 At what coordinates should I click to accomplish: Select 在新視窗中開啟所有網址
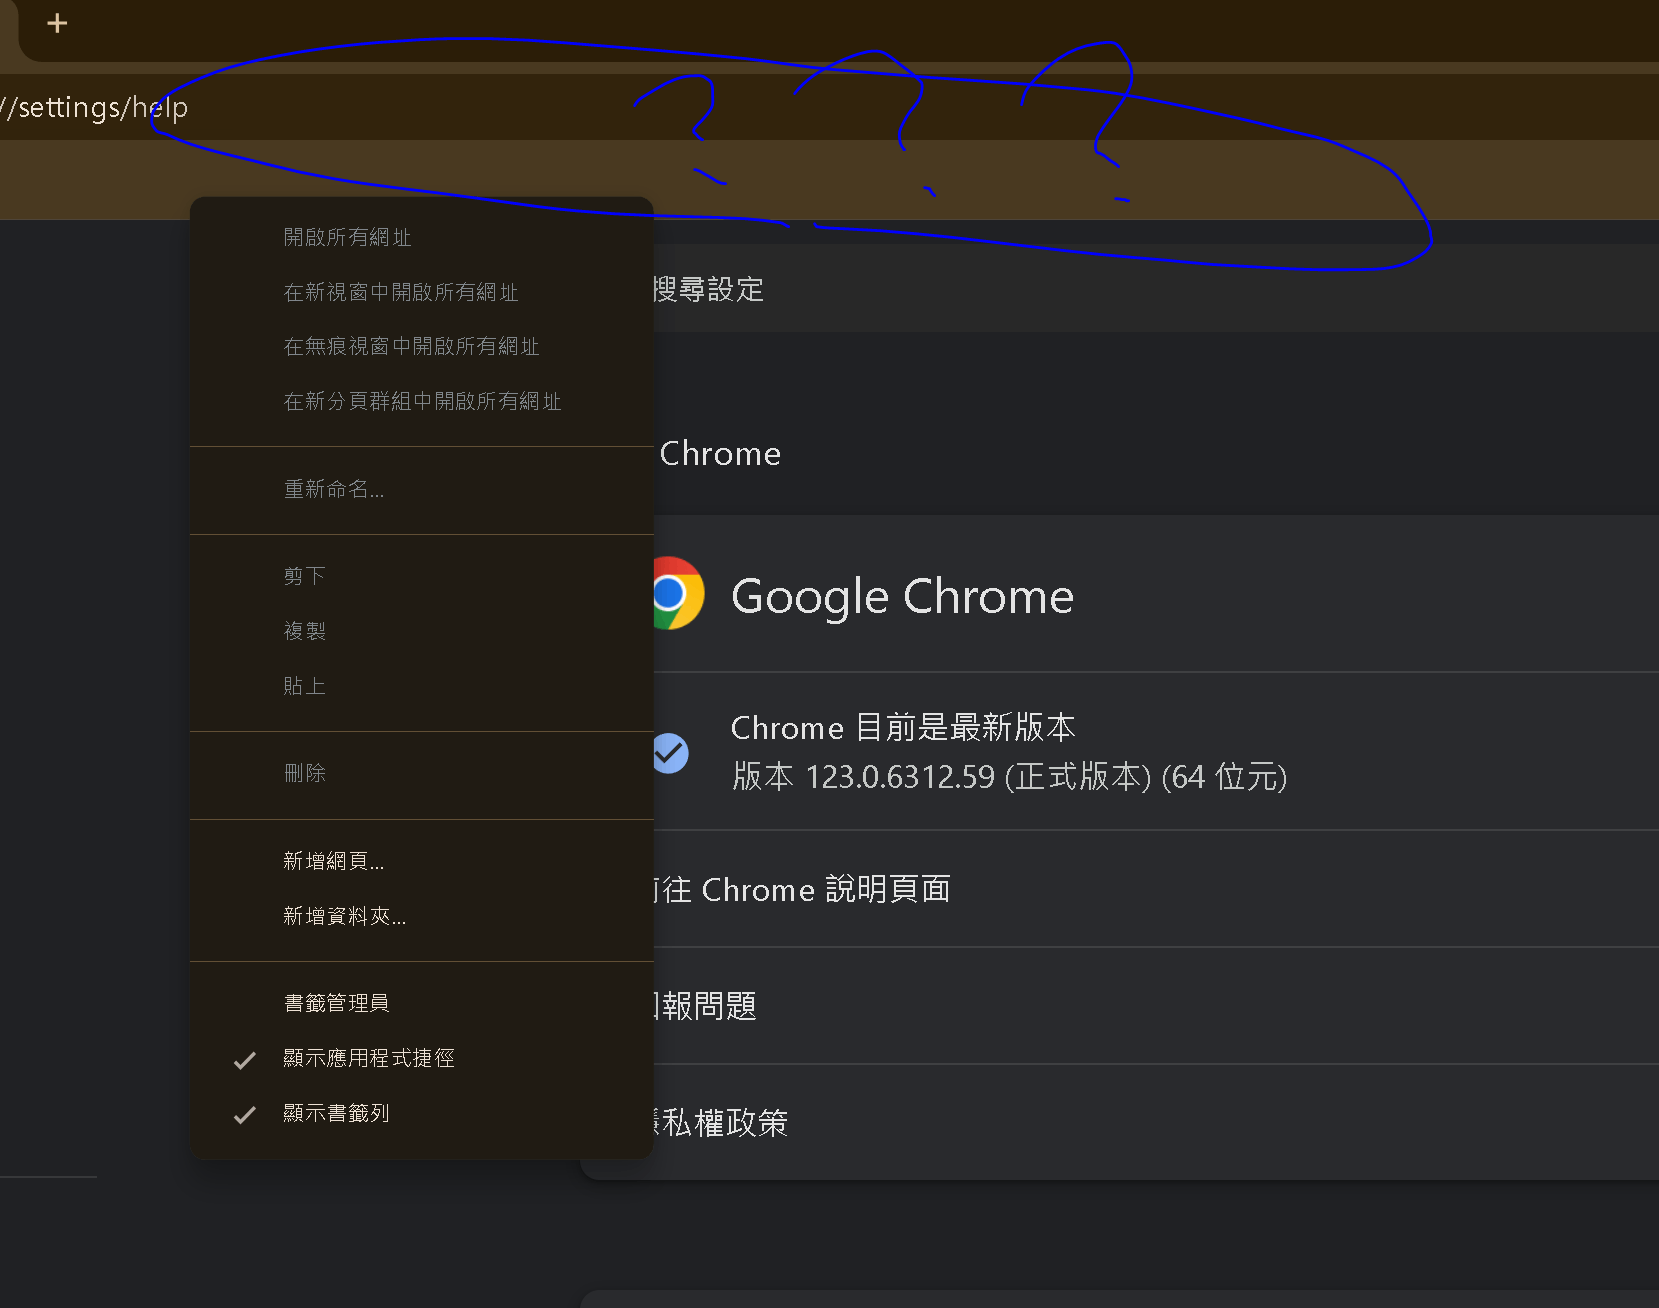[x=400, y=291]
